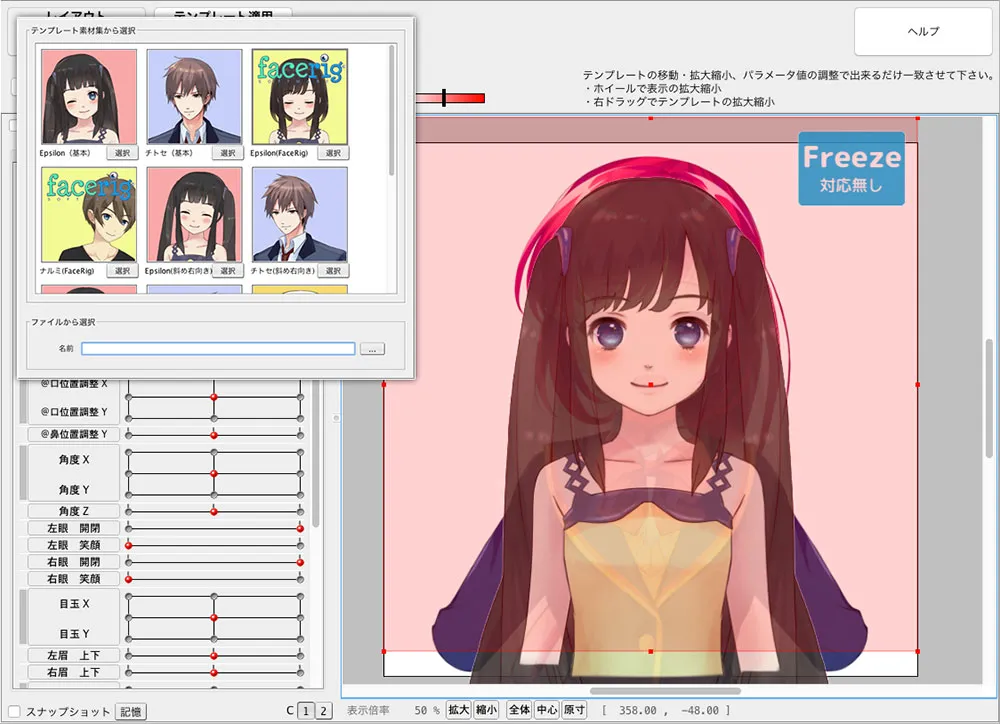
Task: Switch to snapshot slot 1
Action: 307,711
